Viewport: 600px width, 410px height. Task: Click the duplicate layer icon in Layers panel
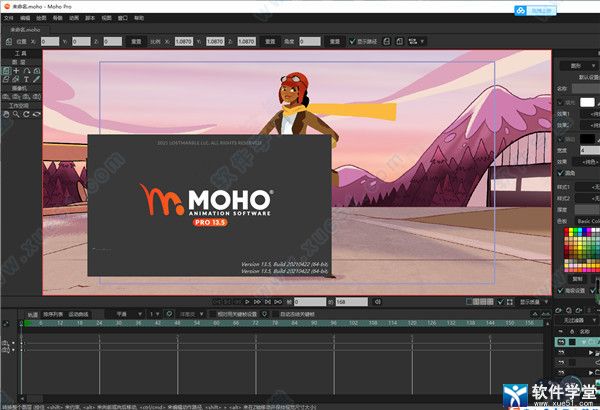(x=569, y=310)
